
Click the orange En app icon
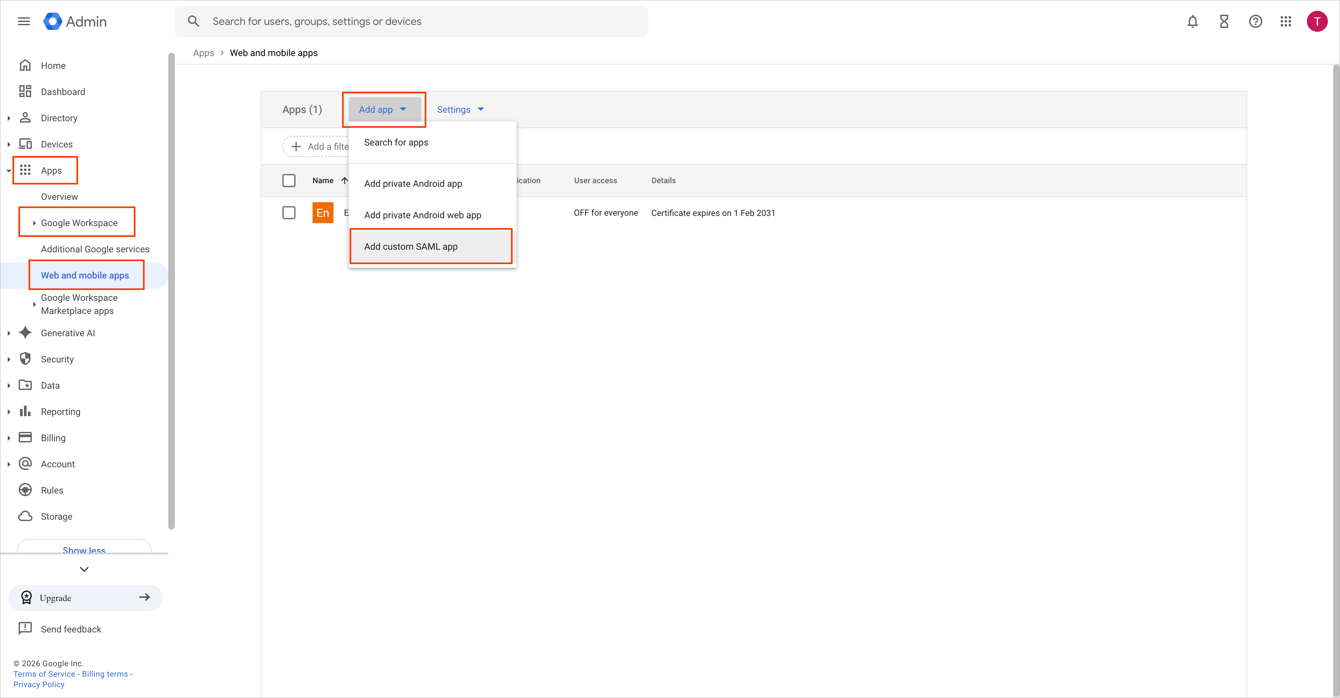[323, 213]
